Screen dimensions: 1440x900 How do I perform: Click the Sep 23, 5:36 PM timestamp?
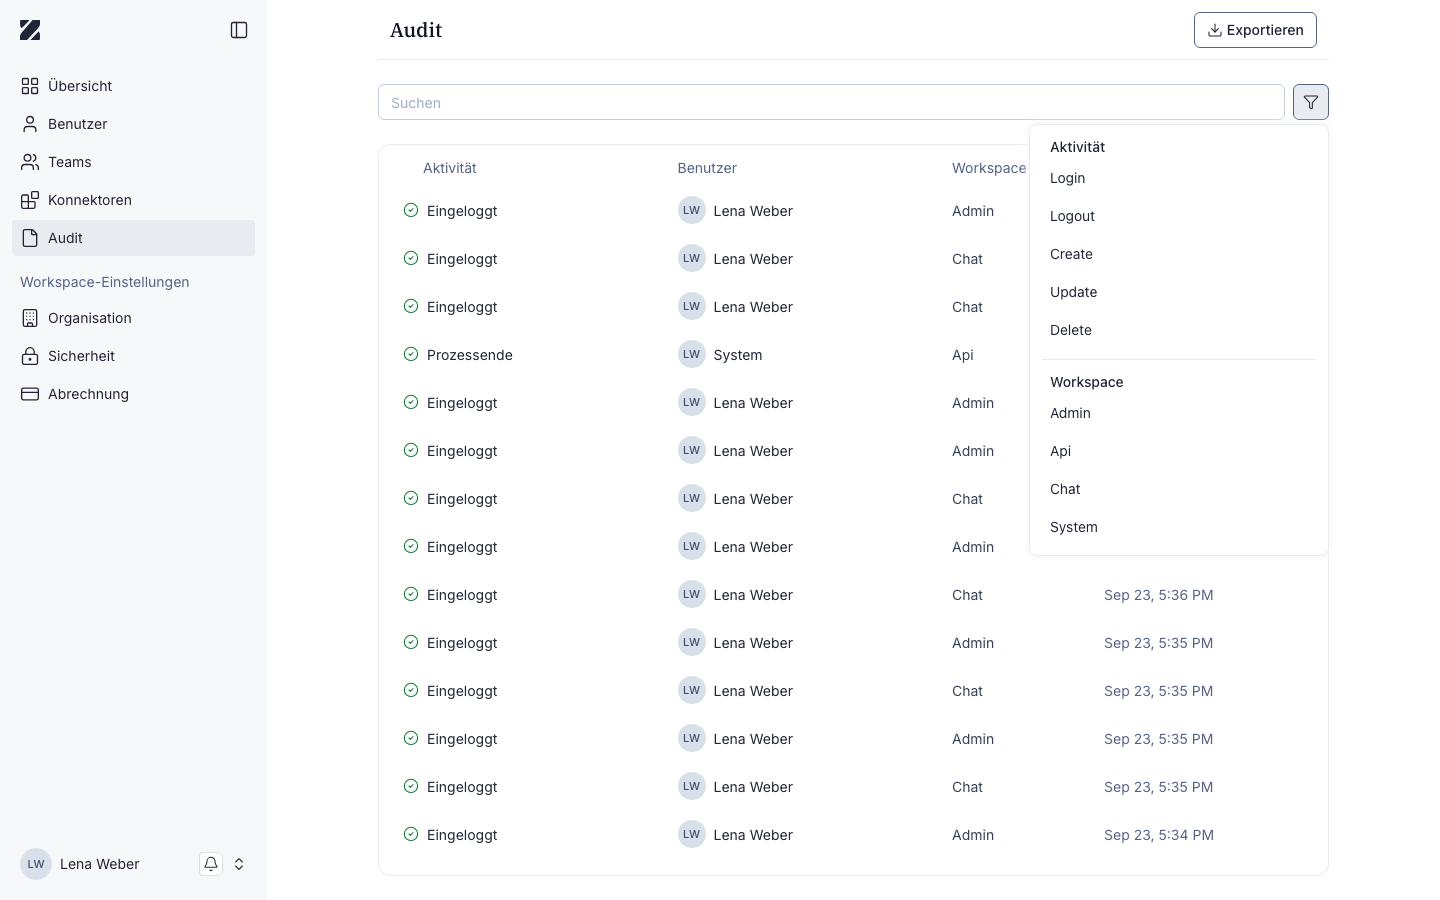(1159, 595)
